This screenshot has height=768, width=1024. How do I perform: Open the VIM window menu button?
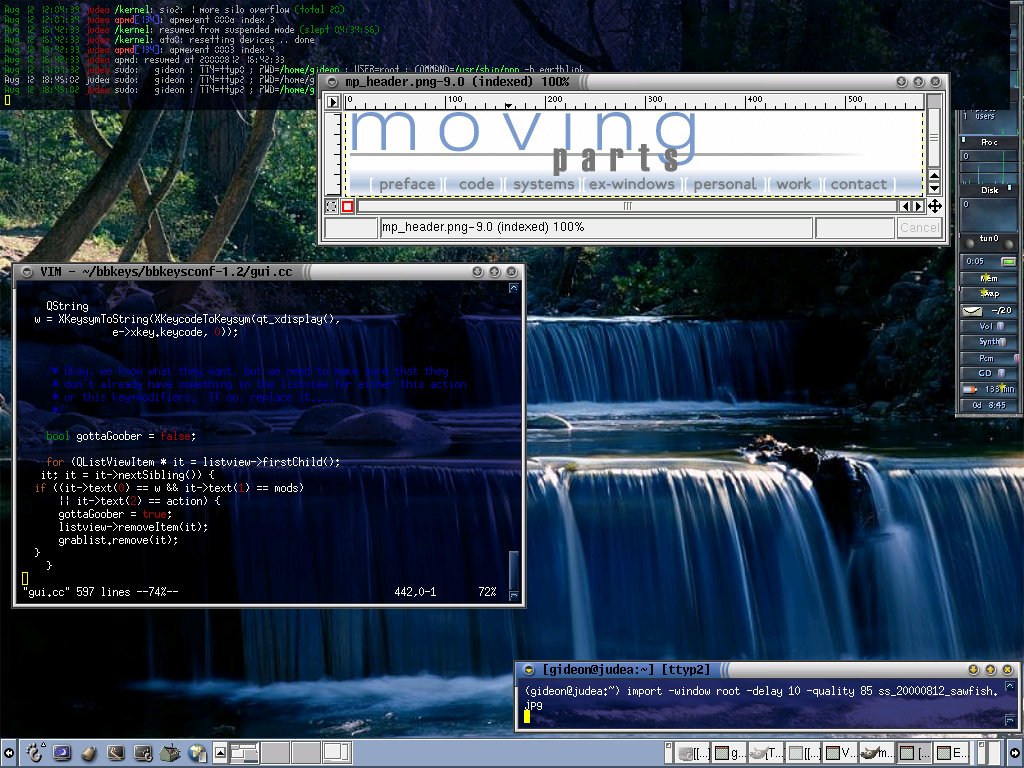tap(27, 272)
